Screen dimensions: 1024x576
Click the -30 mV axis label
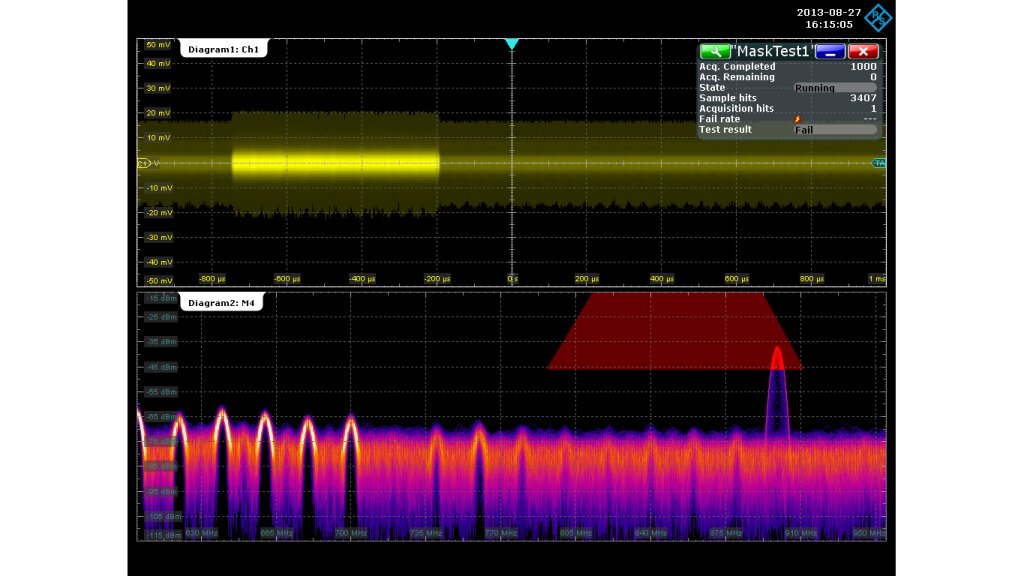pyautogui.click(x=157, y=238)
